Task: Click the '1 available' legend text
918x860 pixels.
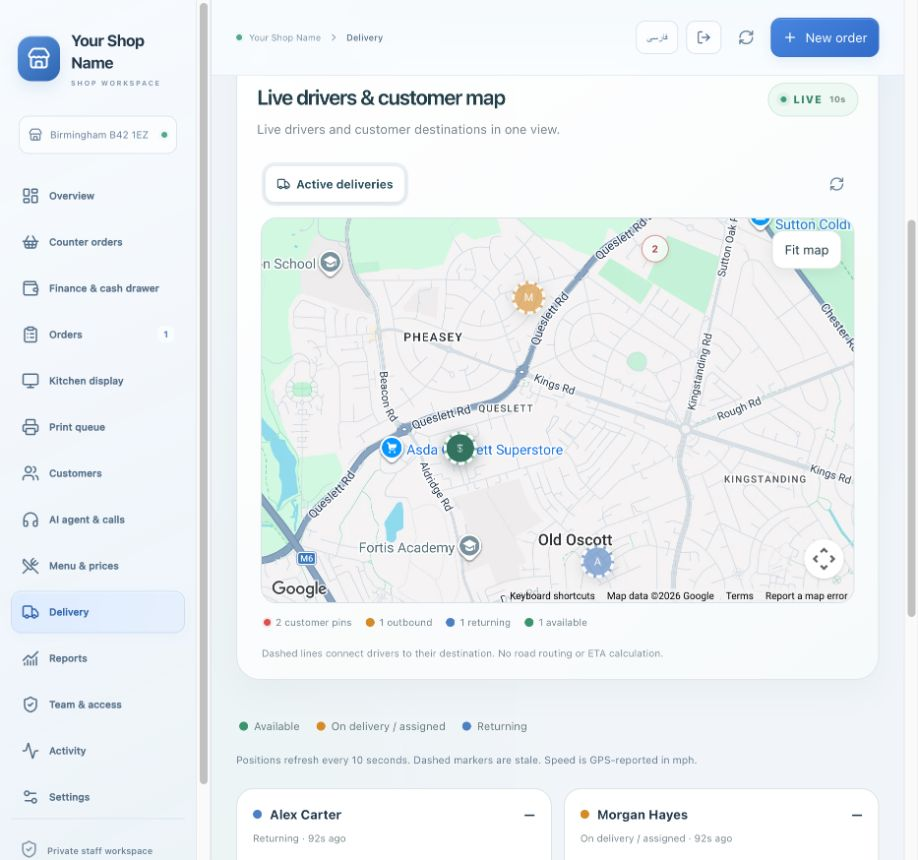Action: pos(562,622)
